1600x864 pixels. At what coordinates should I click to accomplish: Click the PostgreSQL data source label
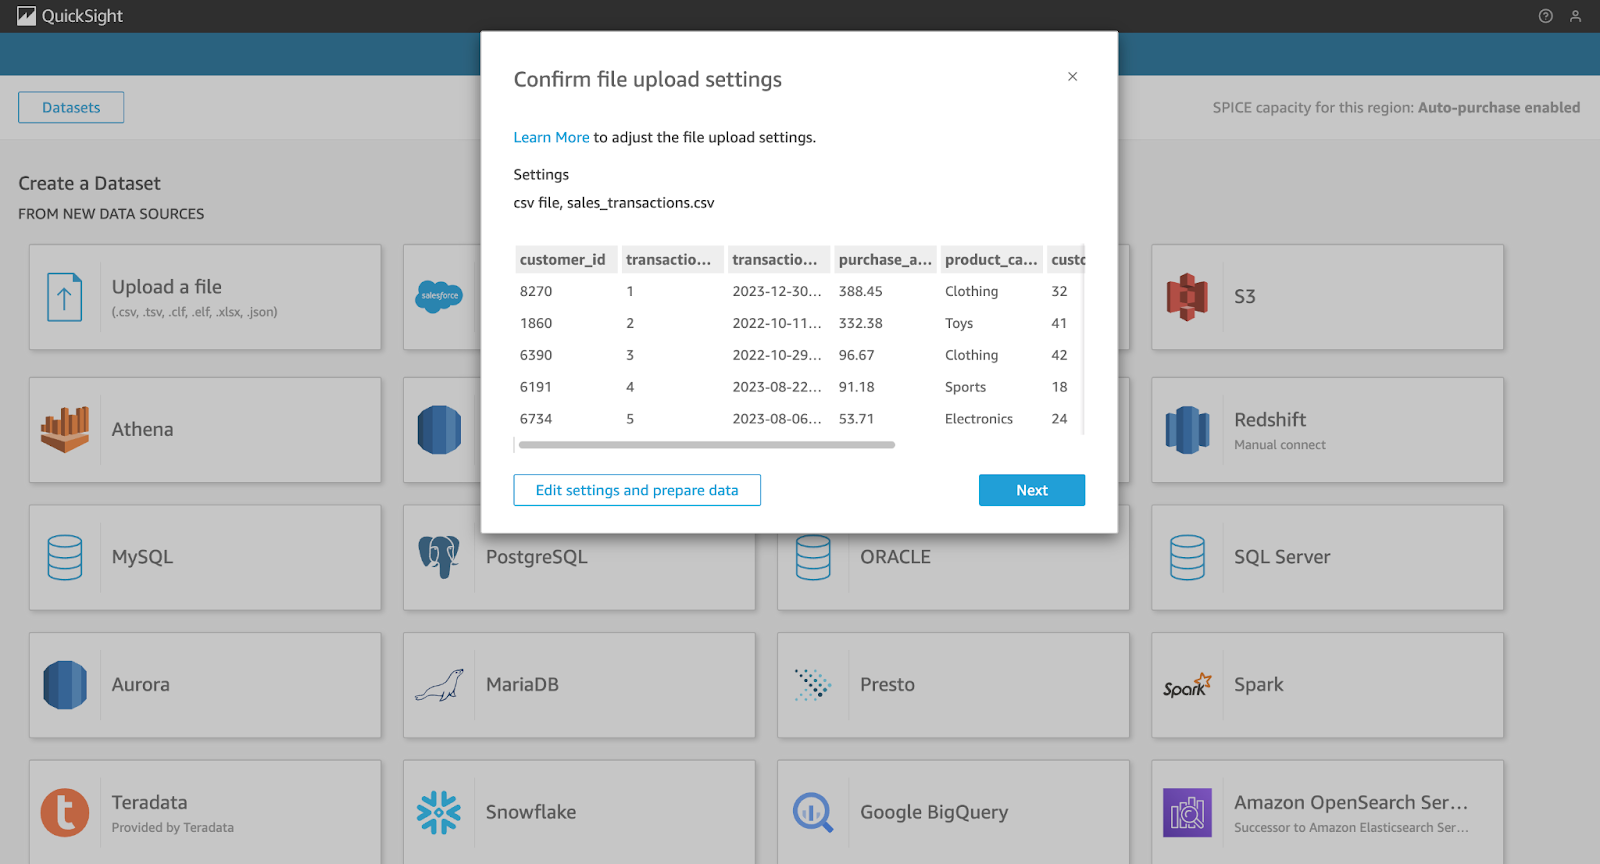click(x=537, y=558)
